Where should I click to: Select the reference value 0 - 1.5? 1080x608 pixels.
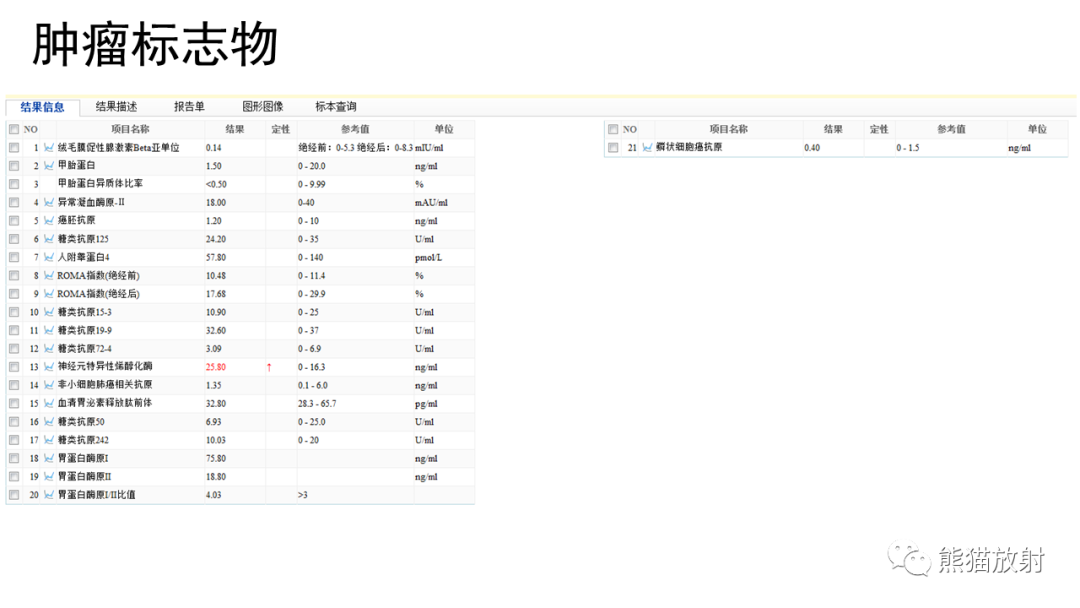908,148
